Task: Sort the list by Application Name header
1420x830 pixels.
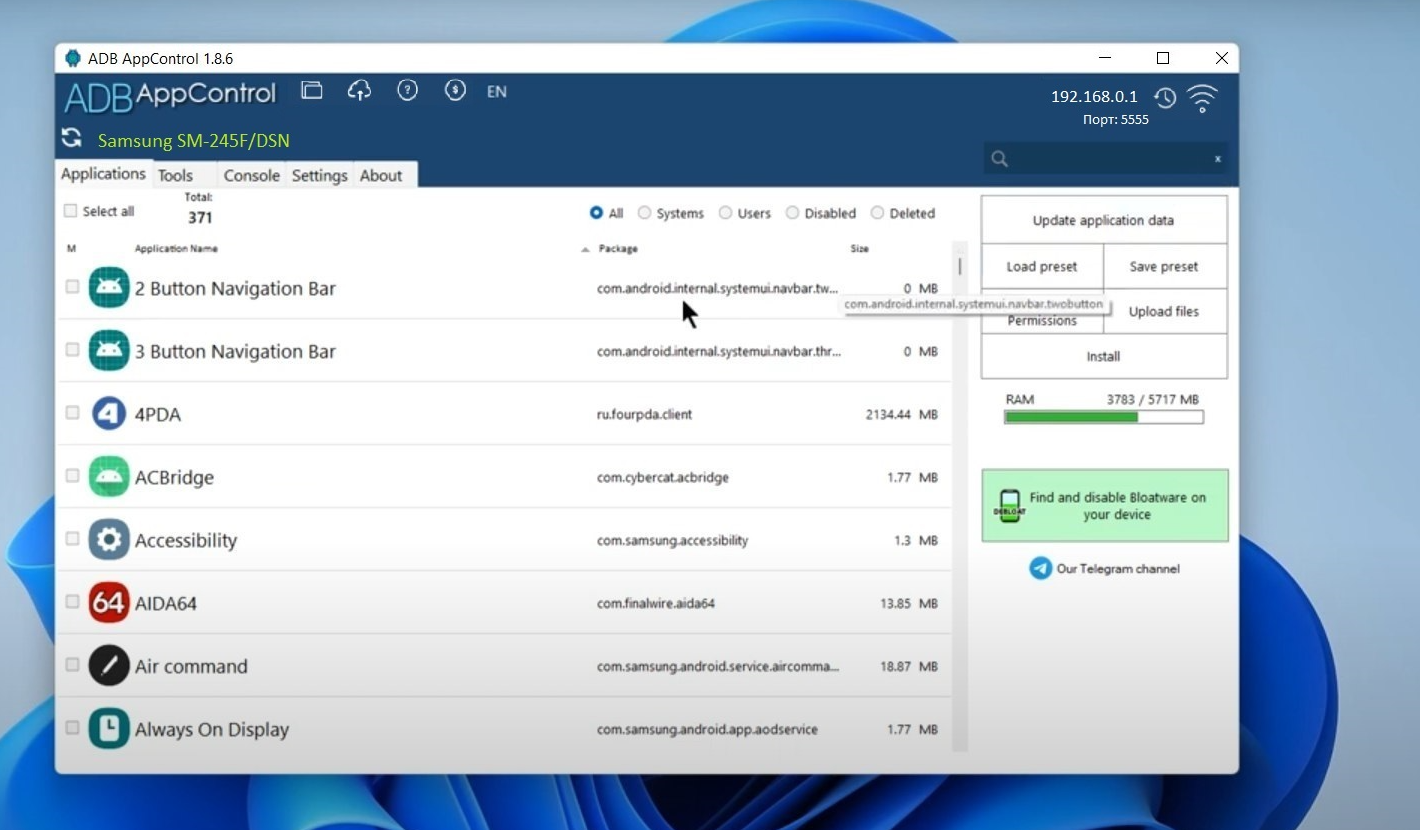Action: point(176,249)
